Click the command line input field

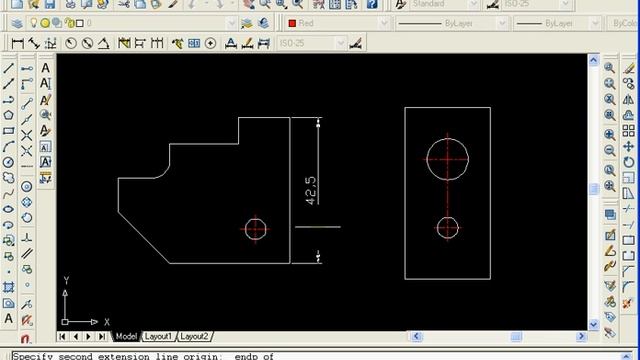(317, 356)
